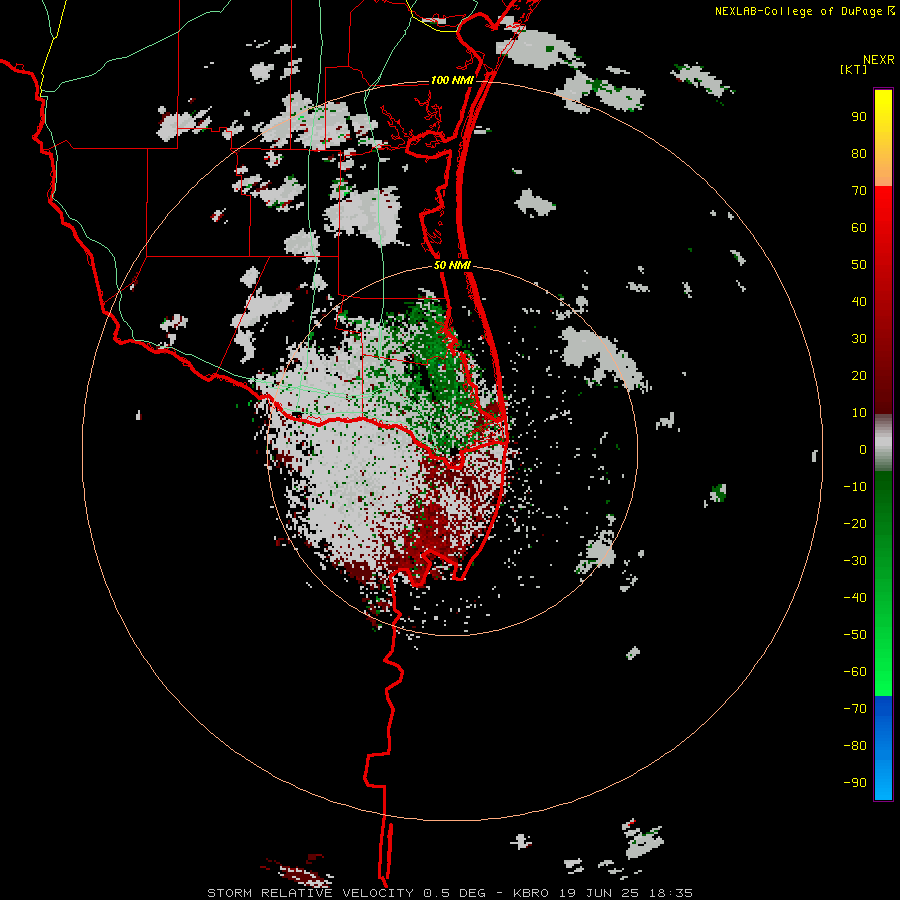This screenshot has height=900, width=900.
Task: Click the -50 value on the velocity scale
Action: 855,635
